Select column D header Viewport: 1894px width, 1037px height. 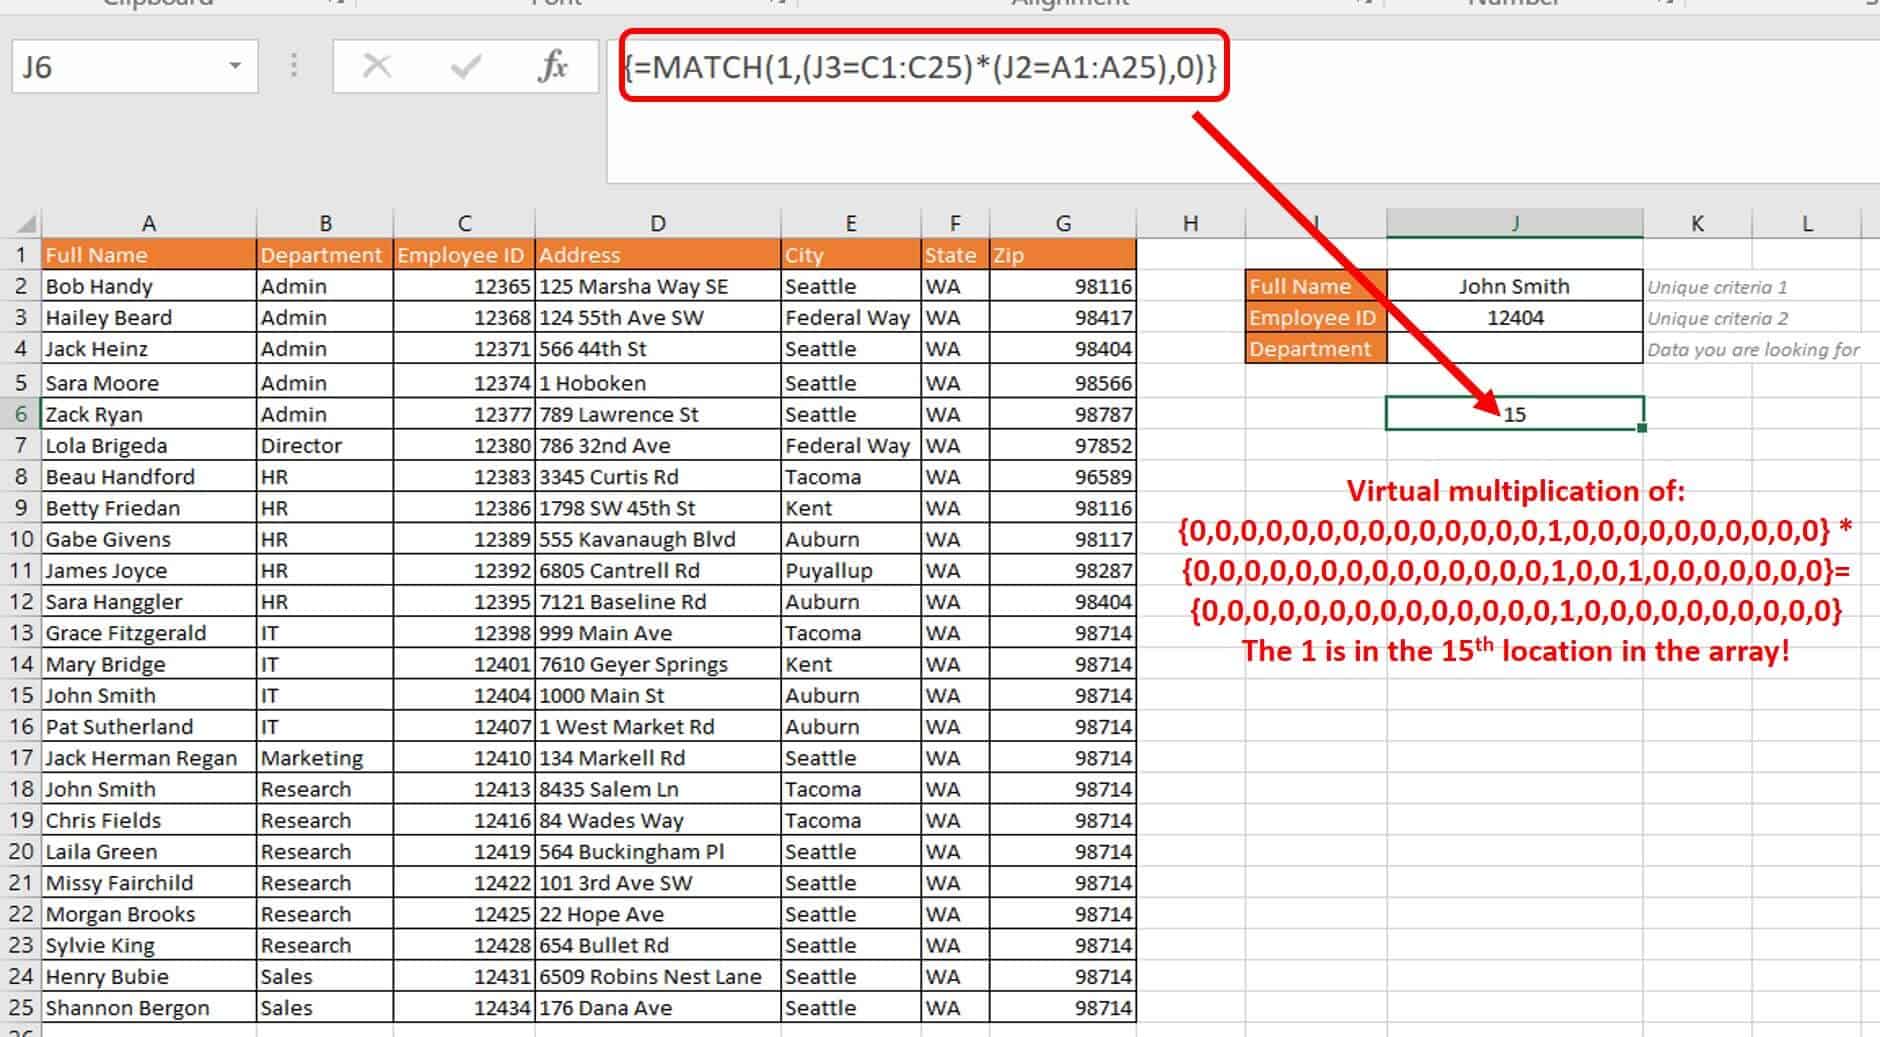[x=657, y=223]
